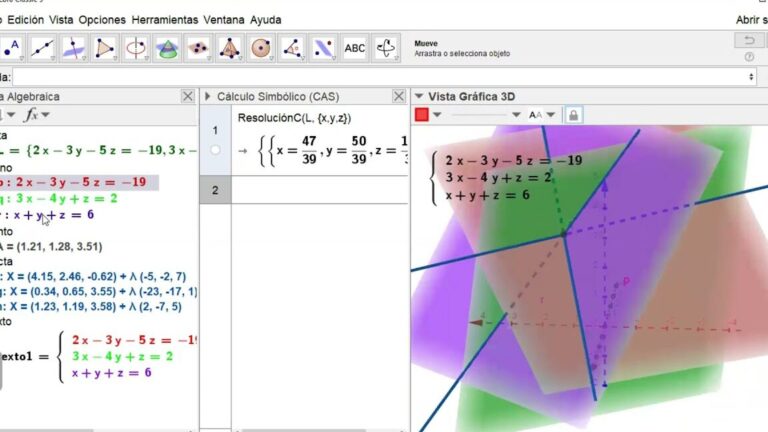
Task: Open the color dropdown next to red swatch
Action: tap(437, 115)
